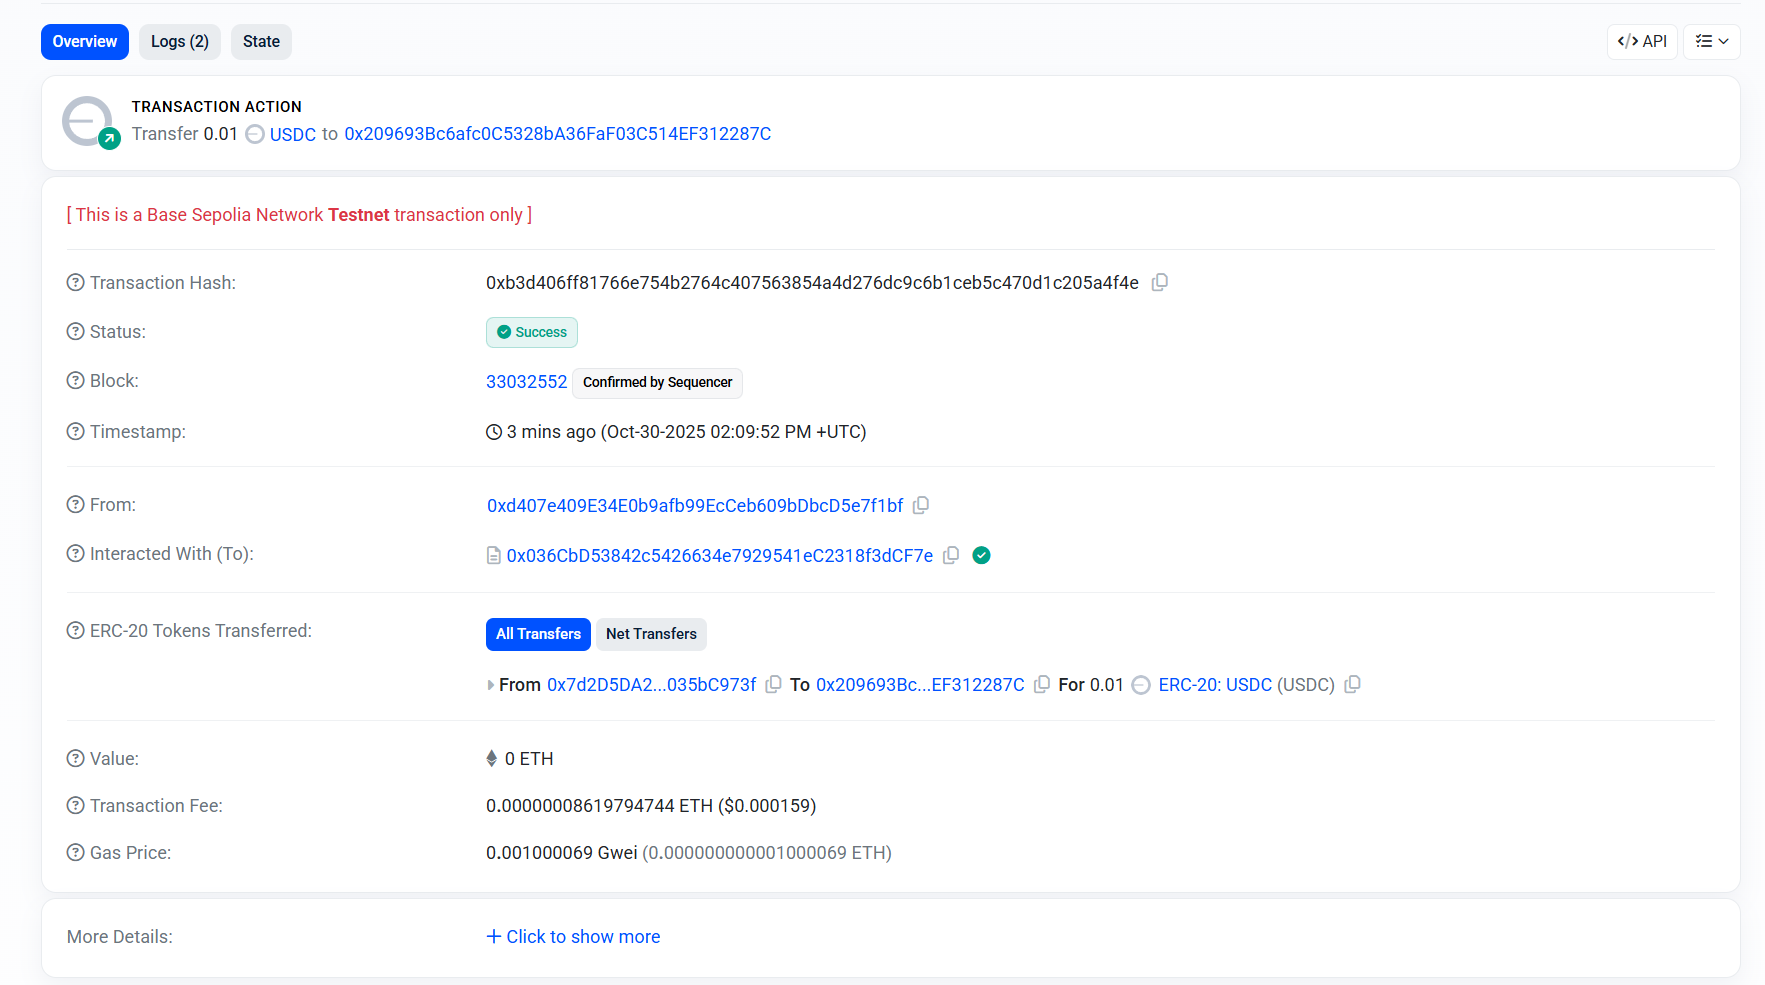Image resolution: width=1765 pixels, height=985 pixels.
Task: Click the API button
Action: pos(1642,42)
